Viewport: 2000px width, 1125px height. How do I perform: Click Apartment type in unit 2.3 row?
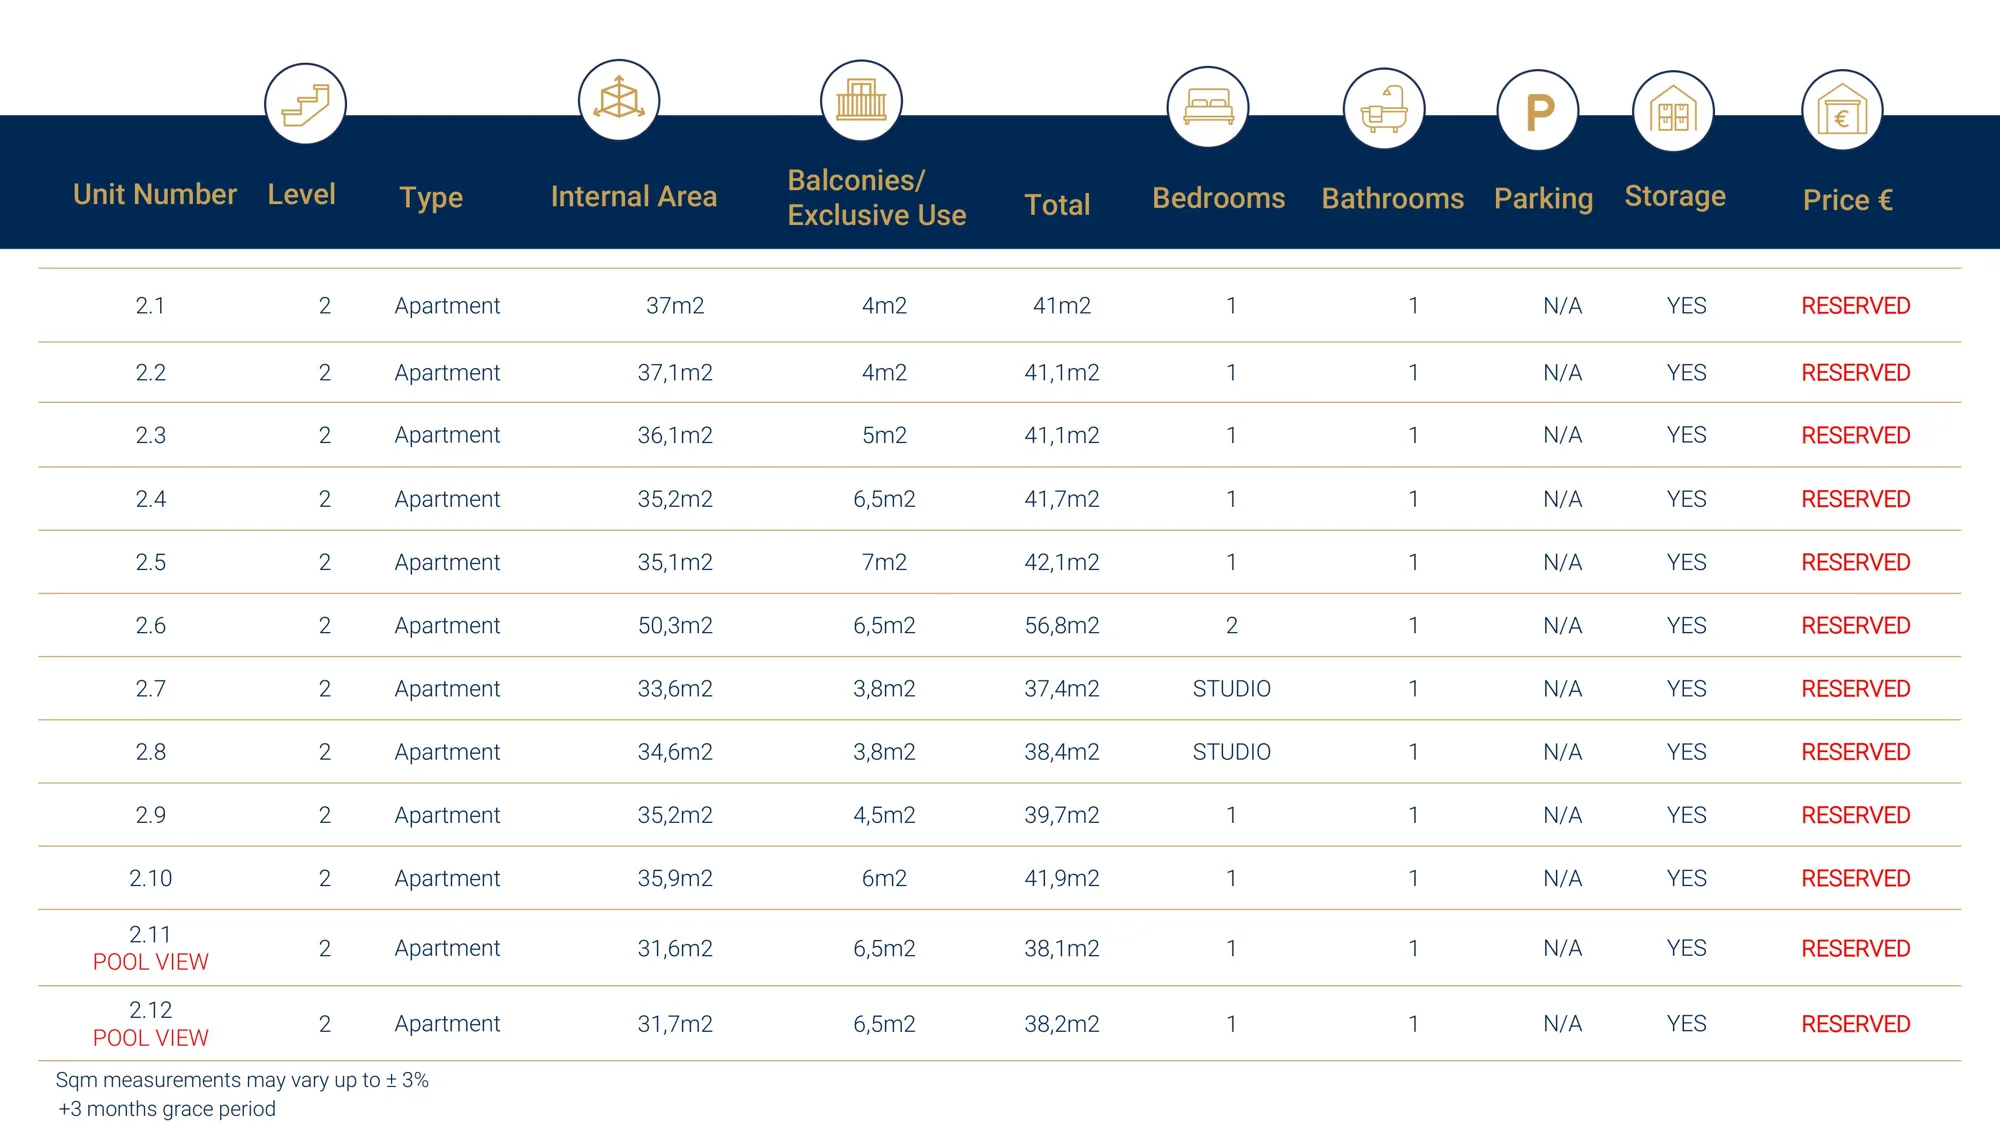(x=447, y=436)
